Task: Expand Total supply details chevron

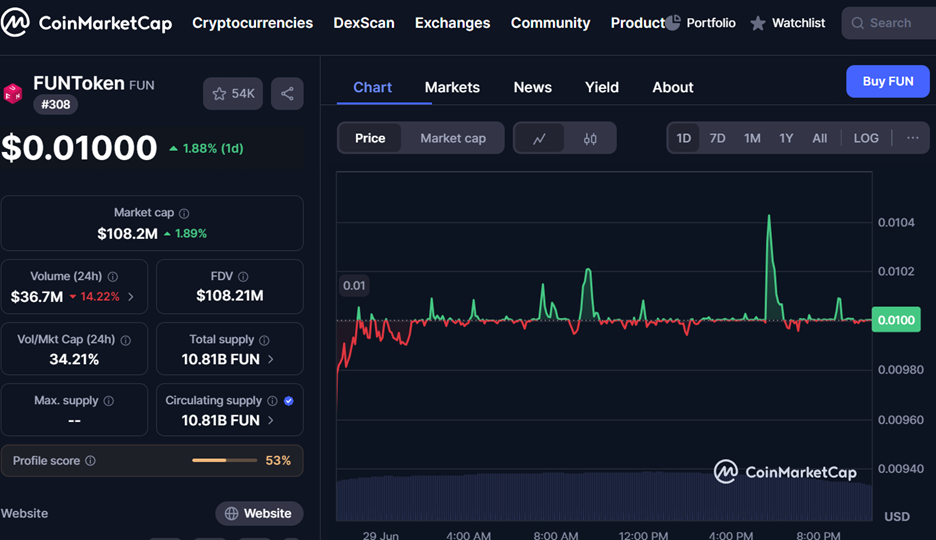Action: (x=271, y=359)
